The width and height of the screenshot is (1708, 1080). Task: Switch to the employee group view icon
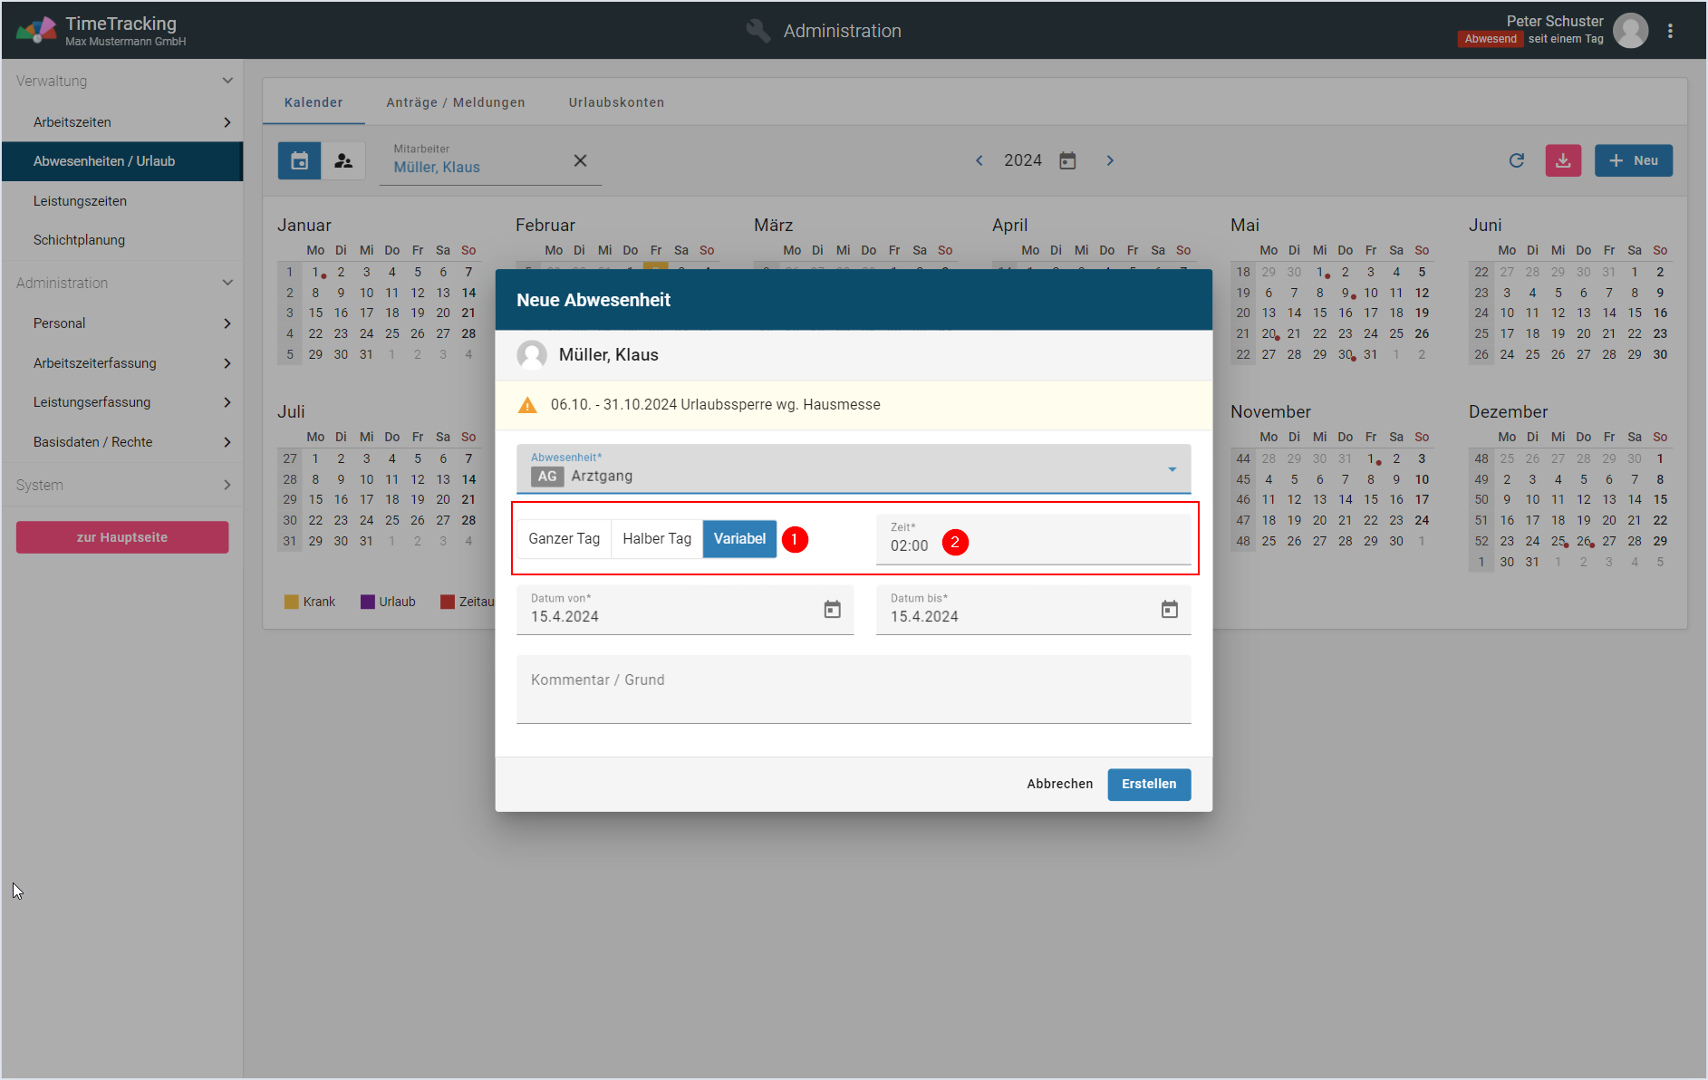pyautogui.click(x=343, y=161)
